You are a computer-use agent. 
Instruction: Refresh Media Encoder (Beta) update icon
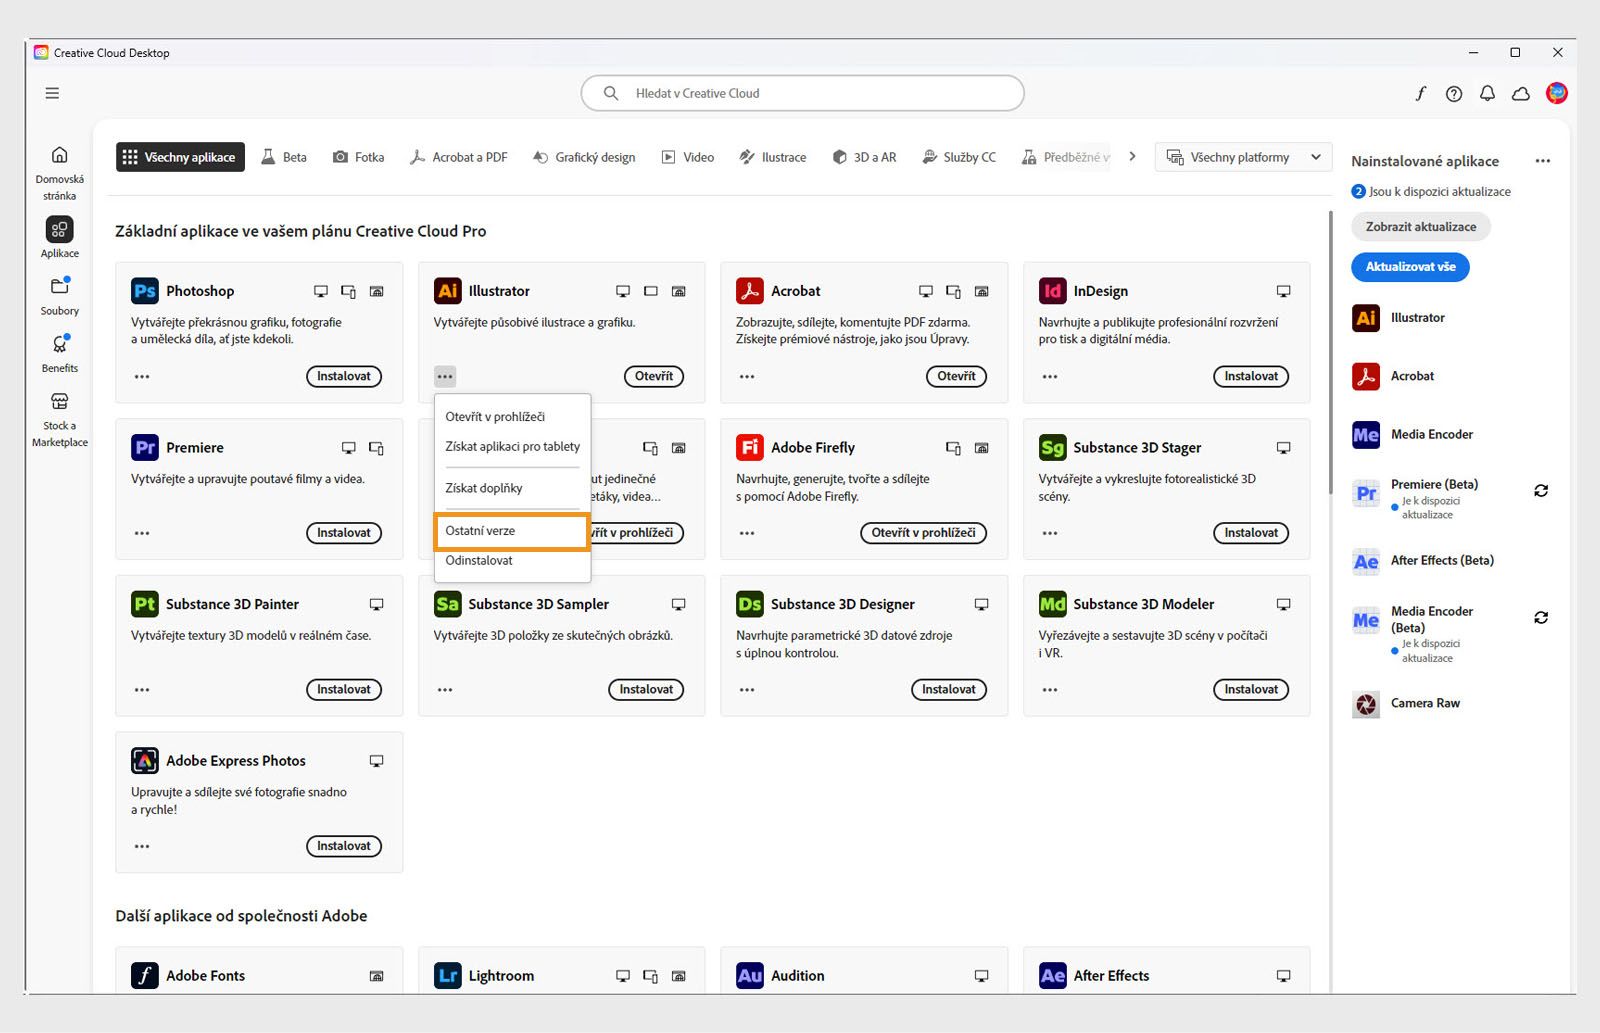(x=1541, y=618)
